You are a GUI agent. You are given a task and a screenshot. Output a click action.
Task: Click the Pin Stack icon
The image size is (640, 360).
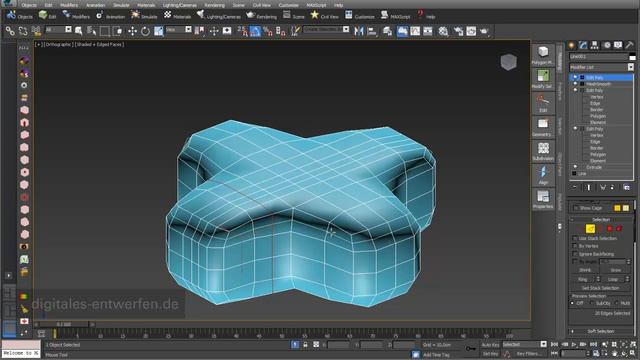tap(575, 187)
